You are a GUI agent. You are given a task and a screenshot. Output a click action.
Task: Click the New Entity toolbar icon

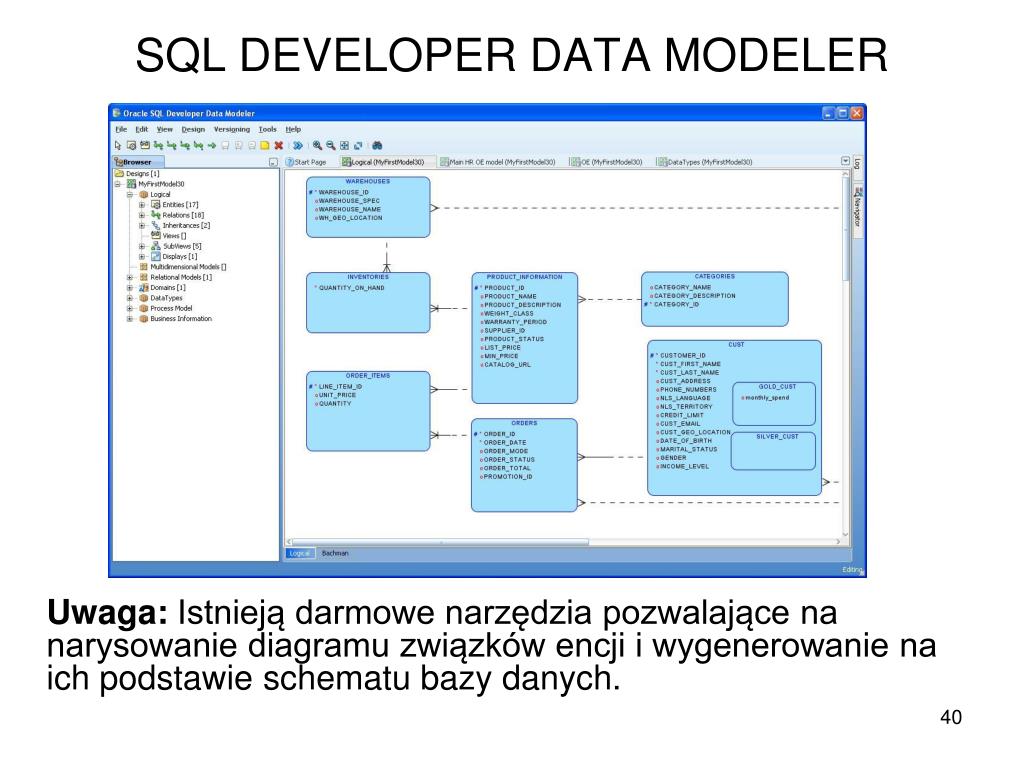131,146
